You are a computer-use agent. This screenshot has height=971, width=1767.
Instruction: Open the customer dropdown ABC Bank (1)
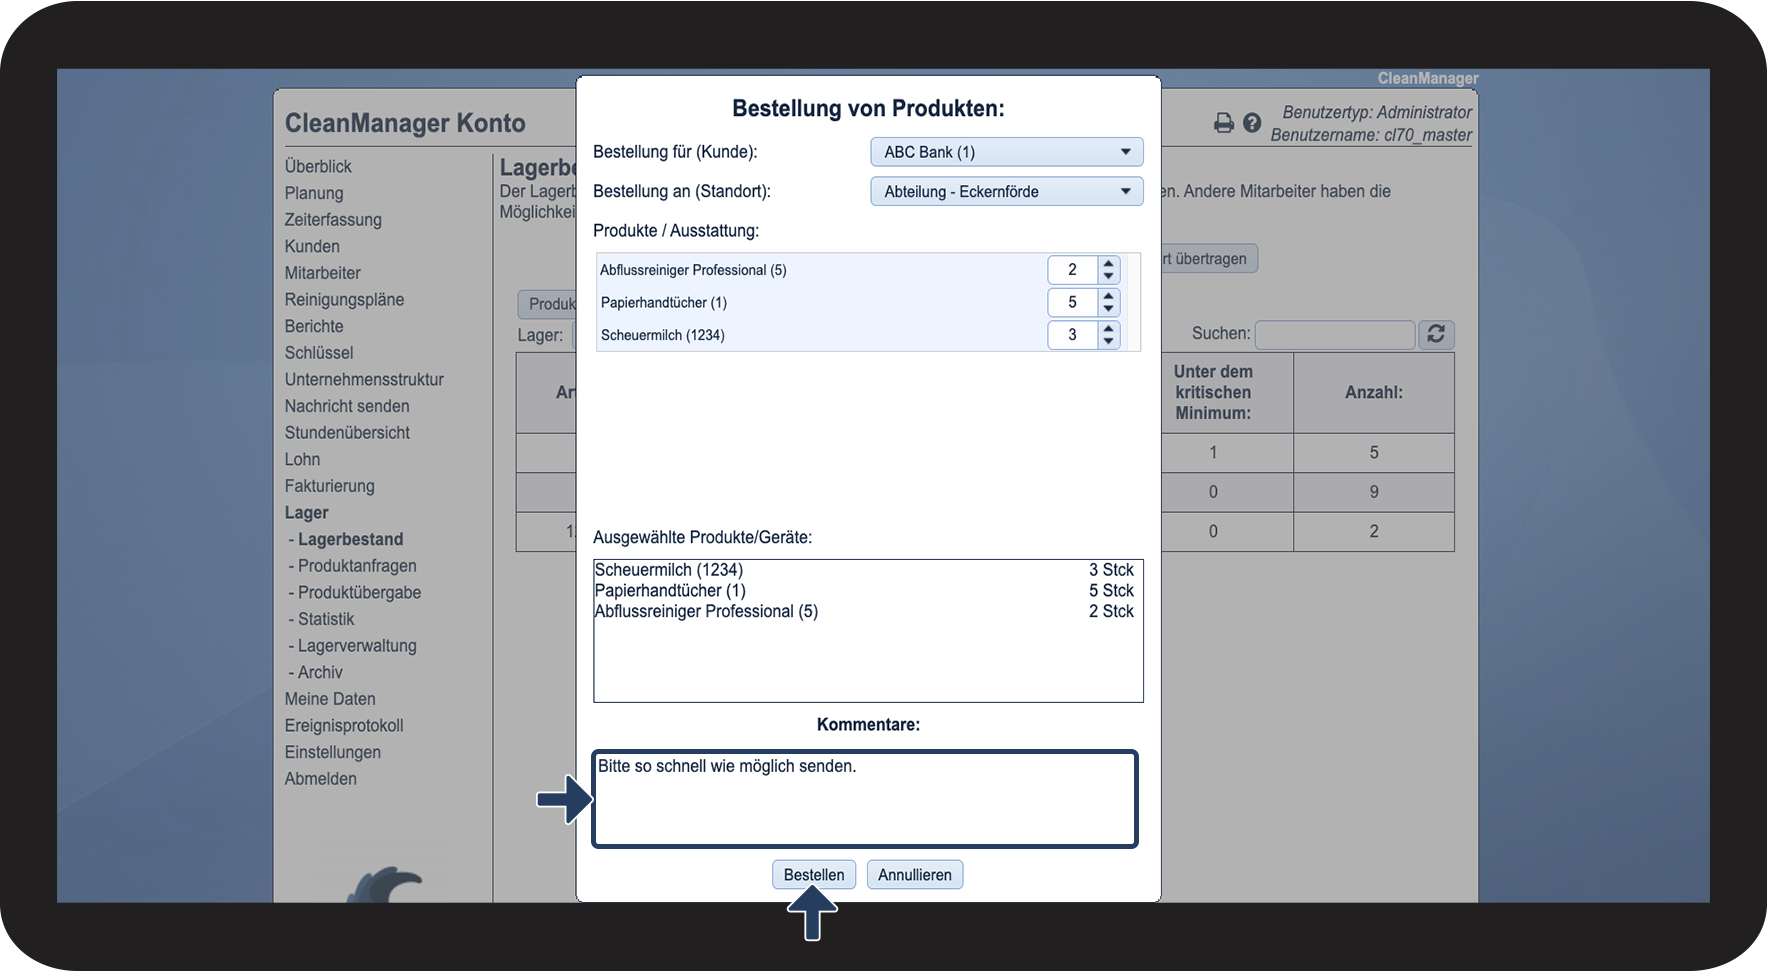(1007, 152)
